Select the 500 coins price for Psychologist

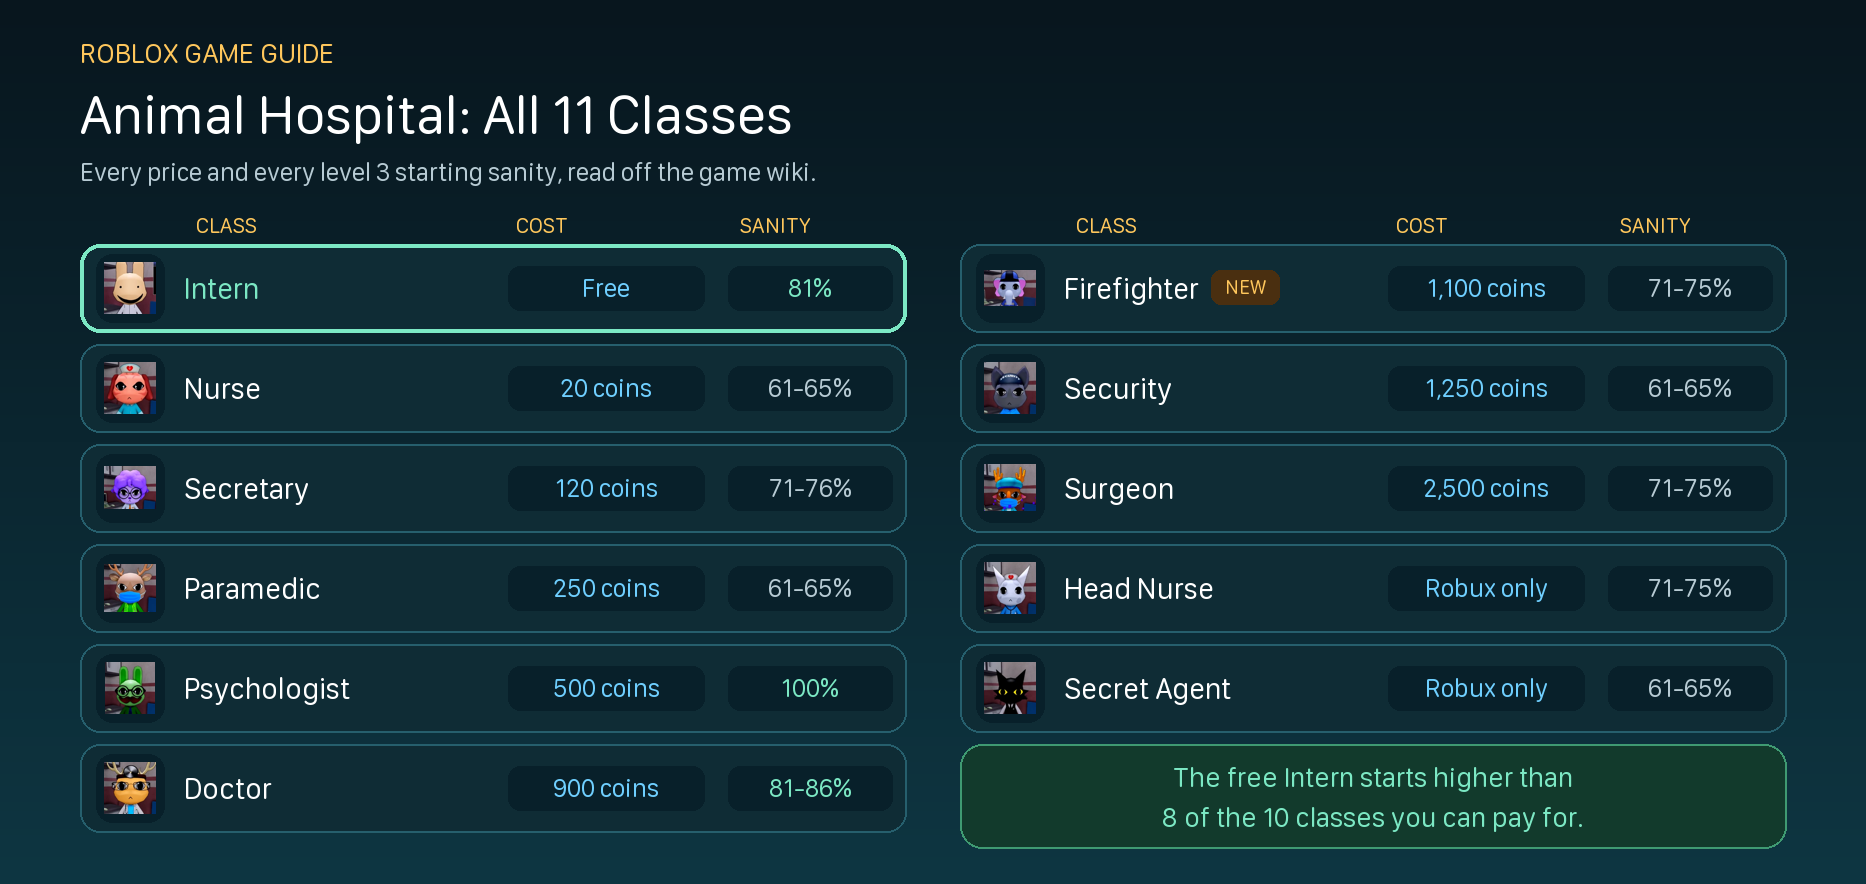tap(606, 688)
